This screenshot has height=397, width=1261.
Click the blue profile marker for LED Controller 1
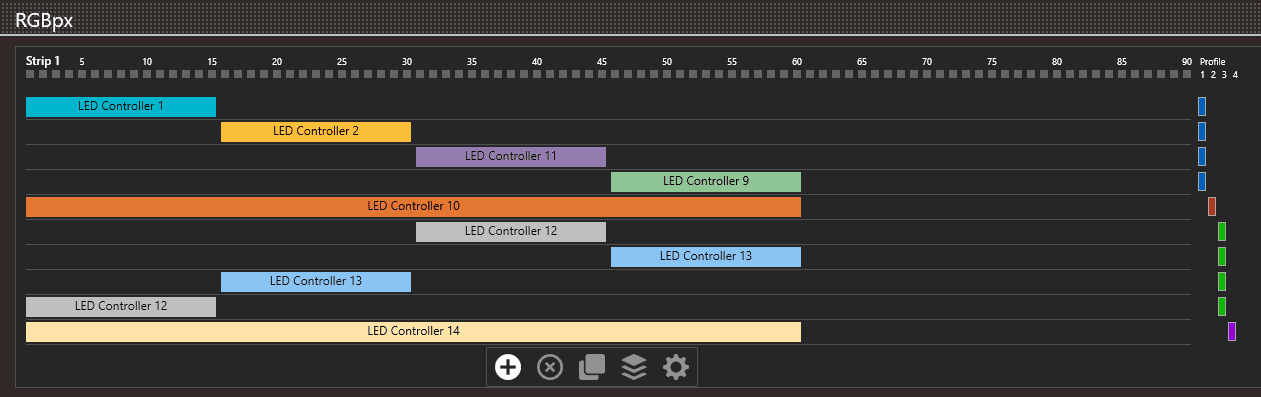[1202, 106]
